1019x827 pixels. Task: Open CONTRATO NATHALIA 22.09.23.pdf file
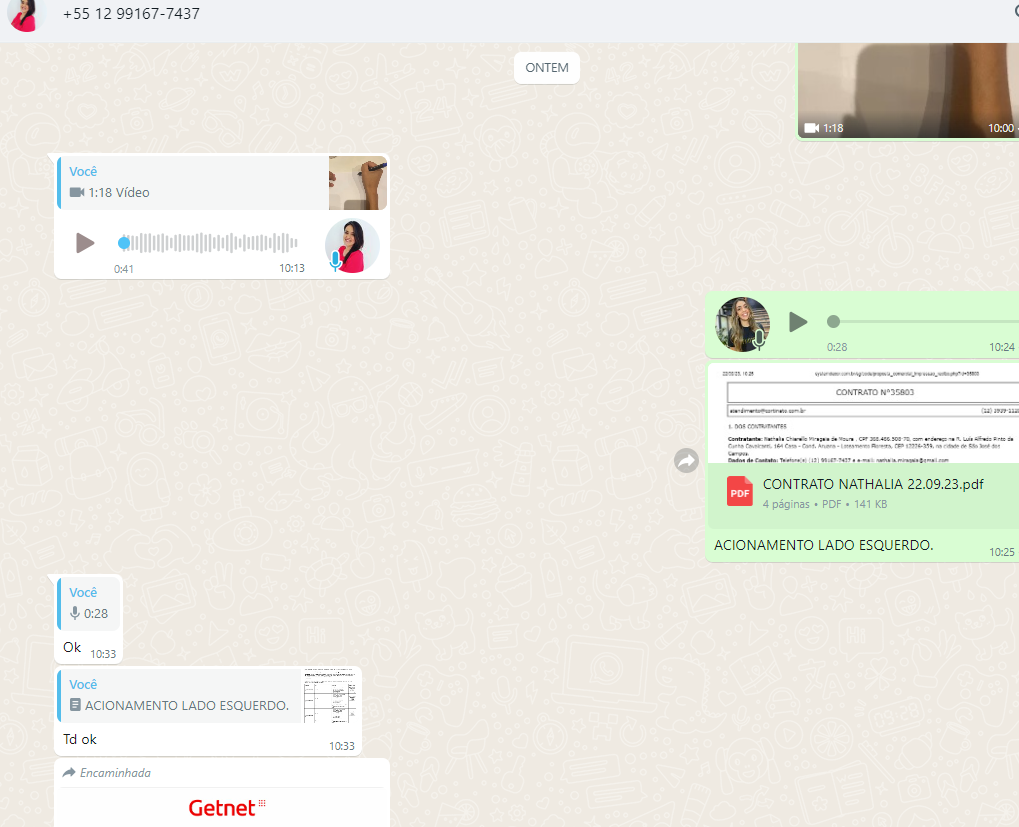coord(873,484)
